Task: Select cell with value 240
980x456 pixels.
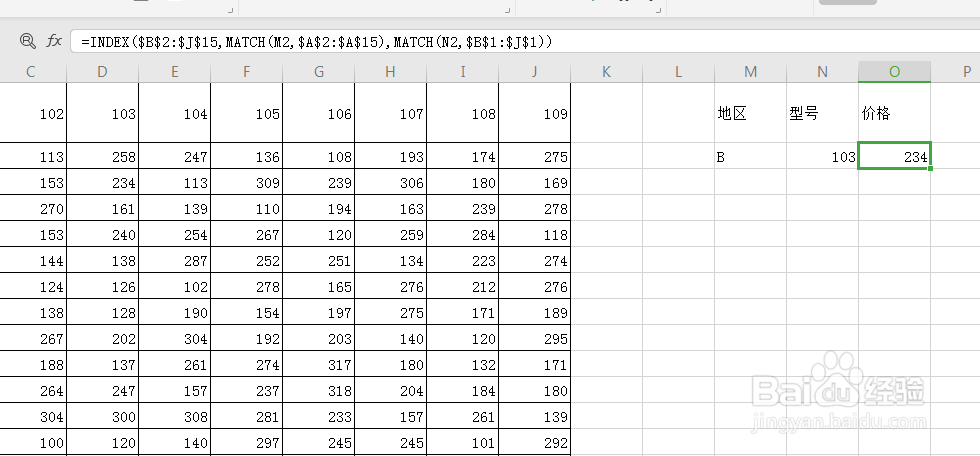Action: tap(102, 234)
